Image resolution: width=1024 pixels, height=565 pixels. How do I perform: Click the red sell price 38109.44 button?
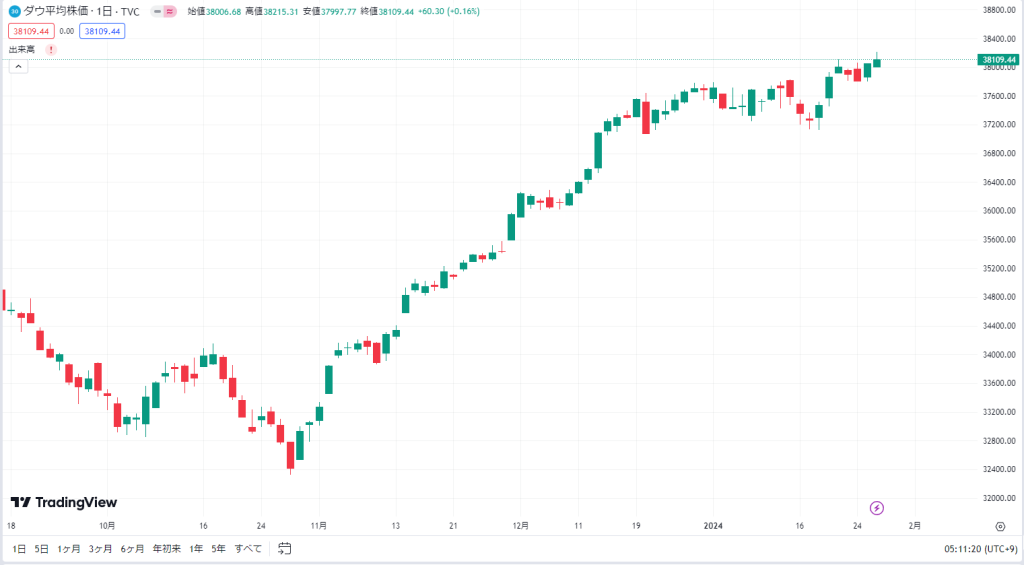(x=31, y=31)
